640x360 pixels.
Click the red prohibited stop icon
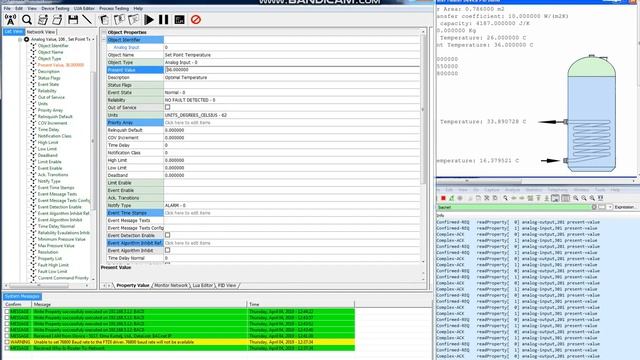click(196, 20)
